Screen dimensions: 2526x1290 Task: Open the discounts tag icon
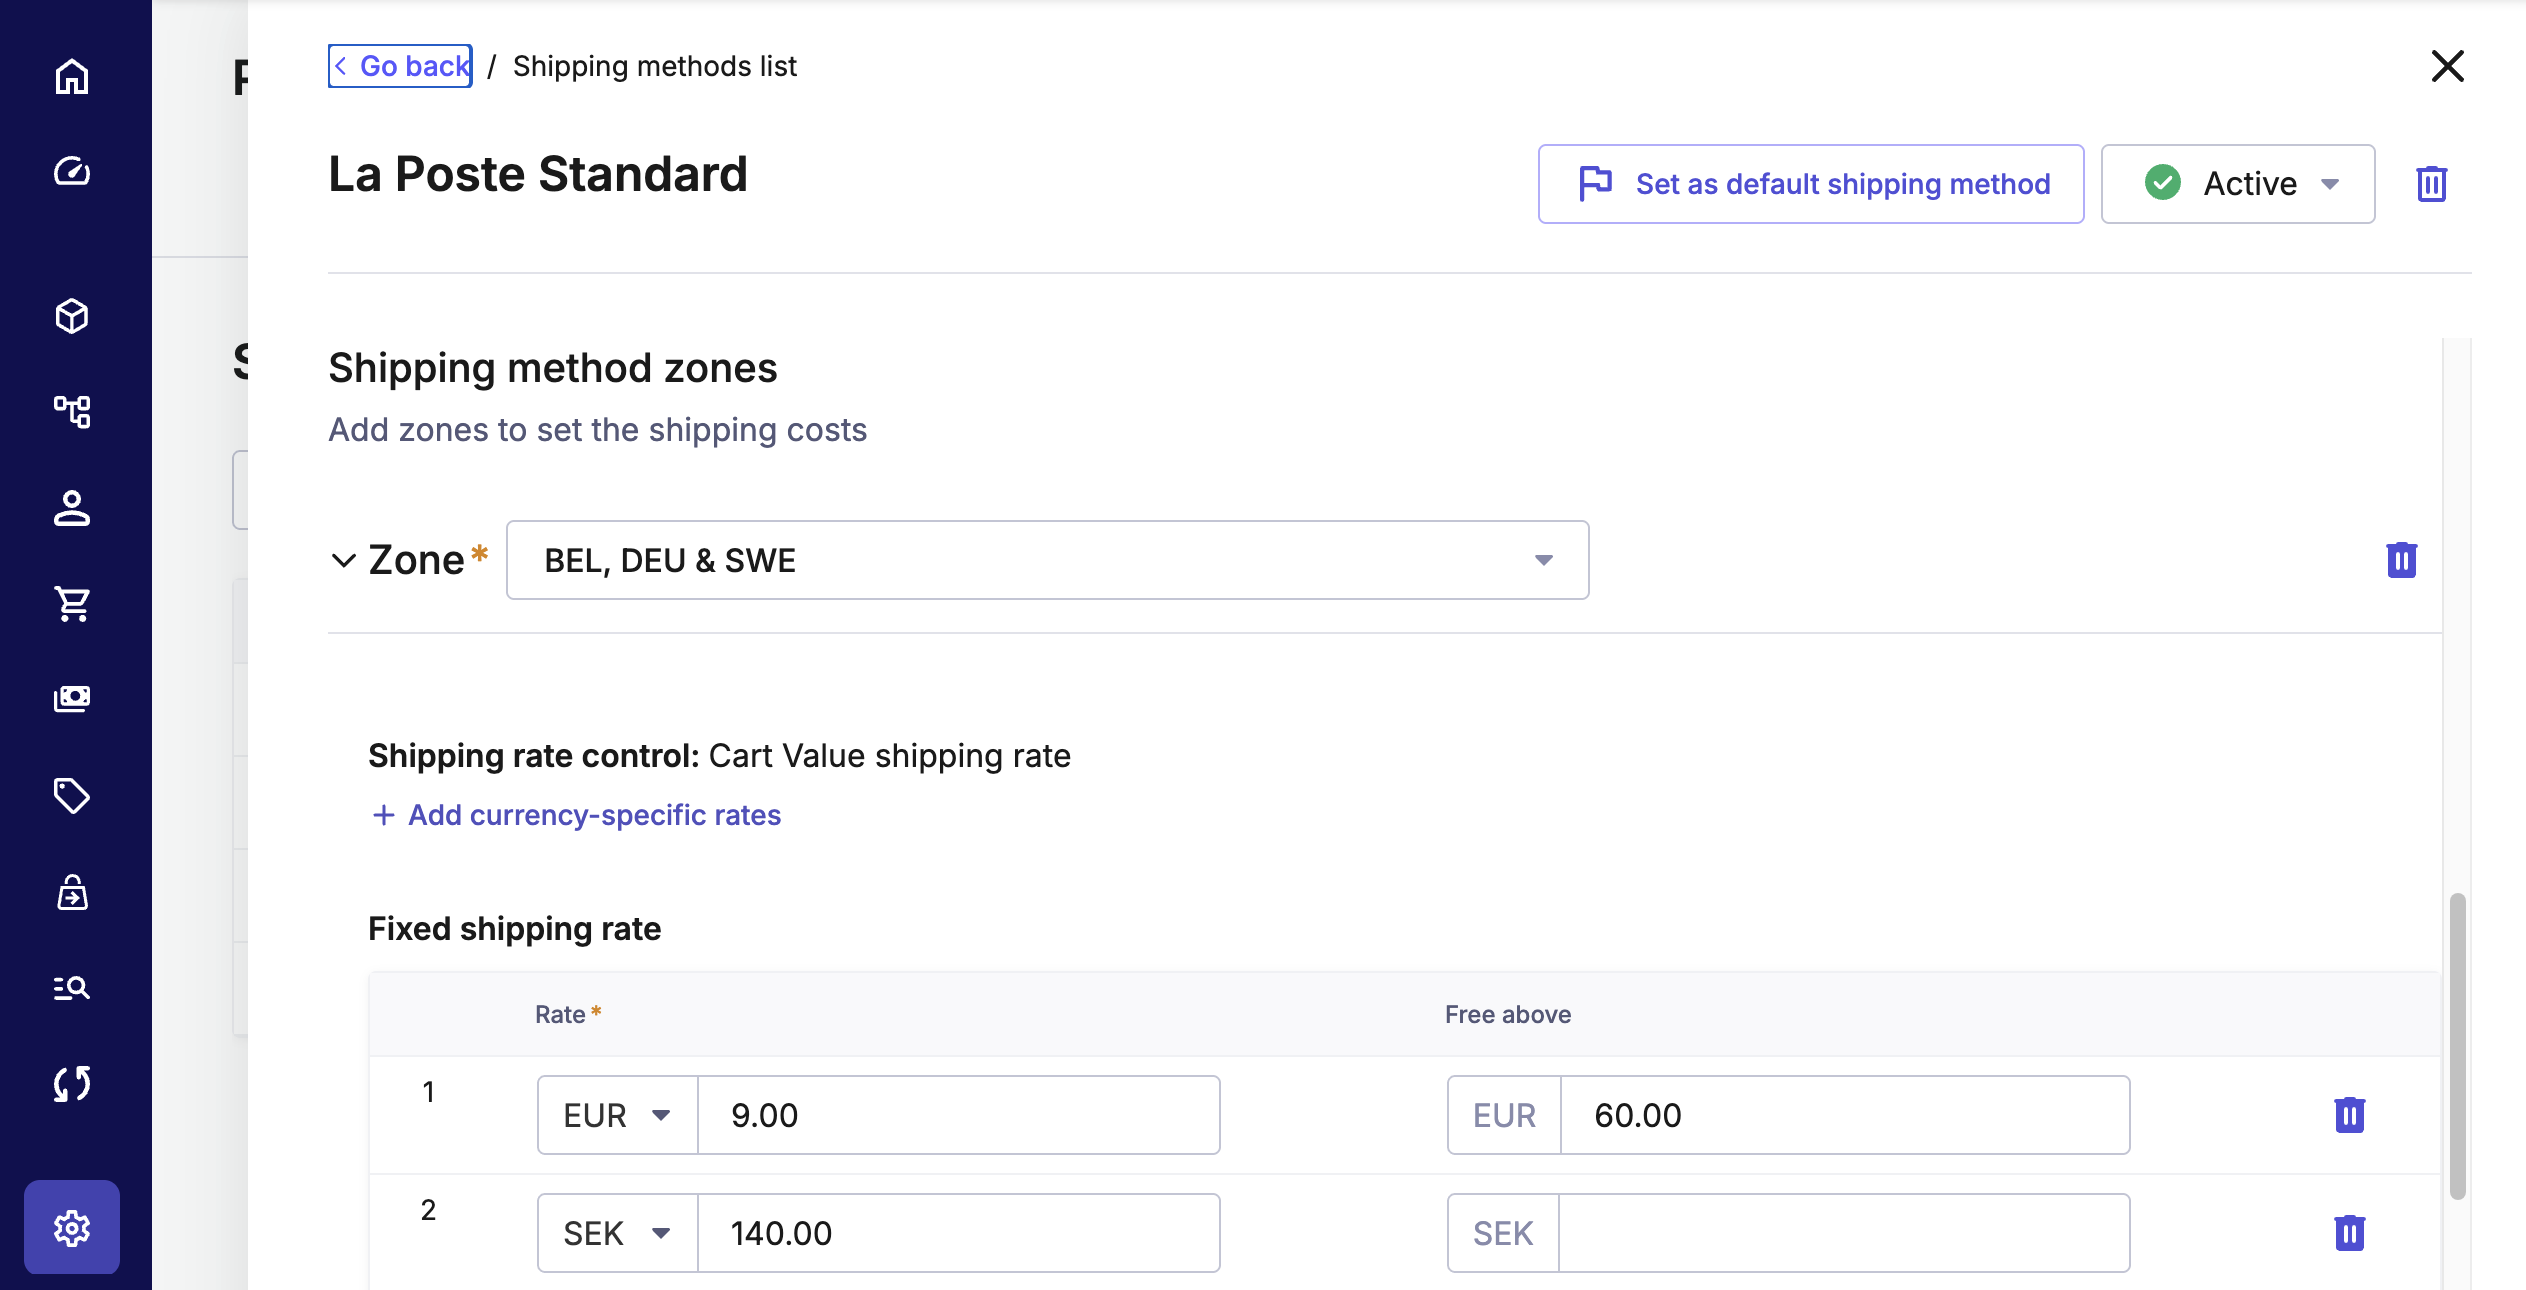pos(72,796)
